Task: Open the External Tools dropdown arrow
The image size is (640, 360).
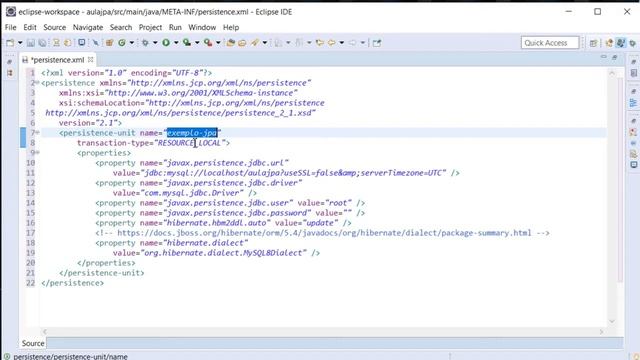Action: pyautogui.click(x=218, y=42)
